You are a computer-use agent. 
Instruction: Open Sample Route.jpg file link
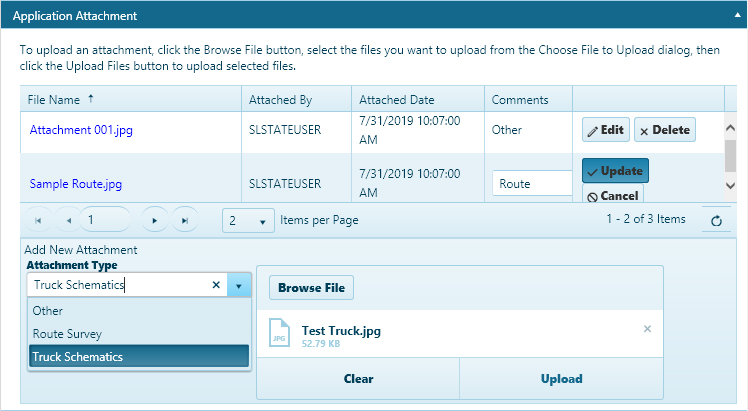click(75, 184)
